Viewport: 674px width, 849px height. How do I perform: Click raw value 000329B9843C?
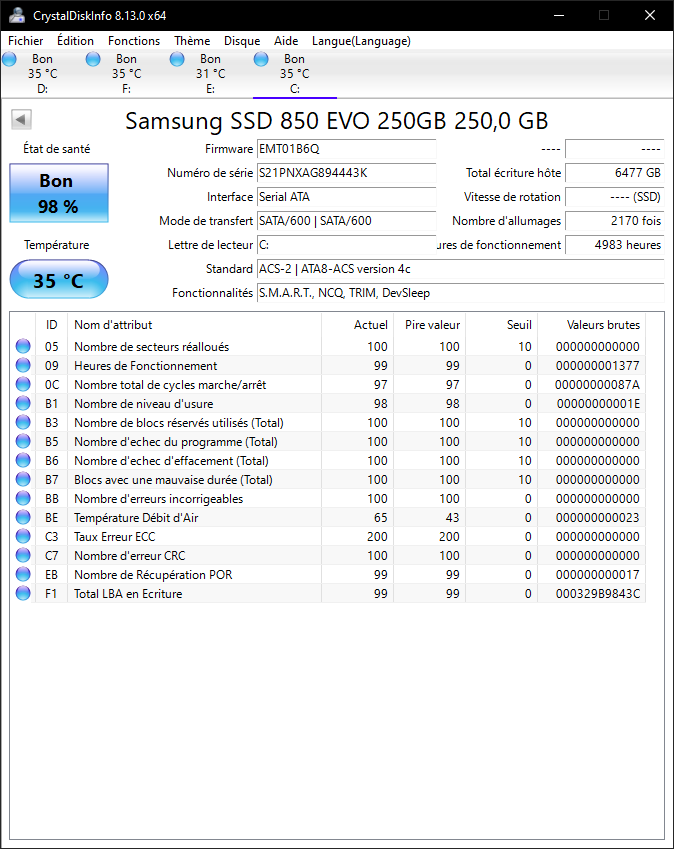[x=598, y=593]
